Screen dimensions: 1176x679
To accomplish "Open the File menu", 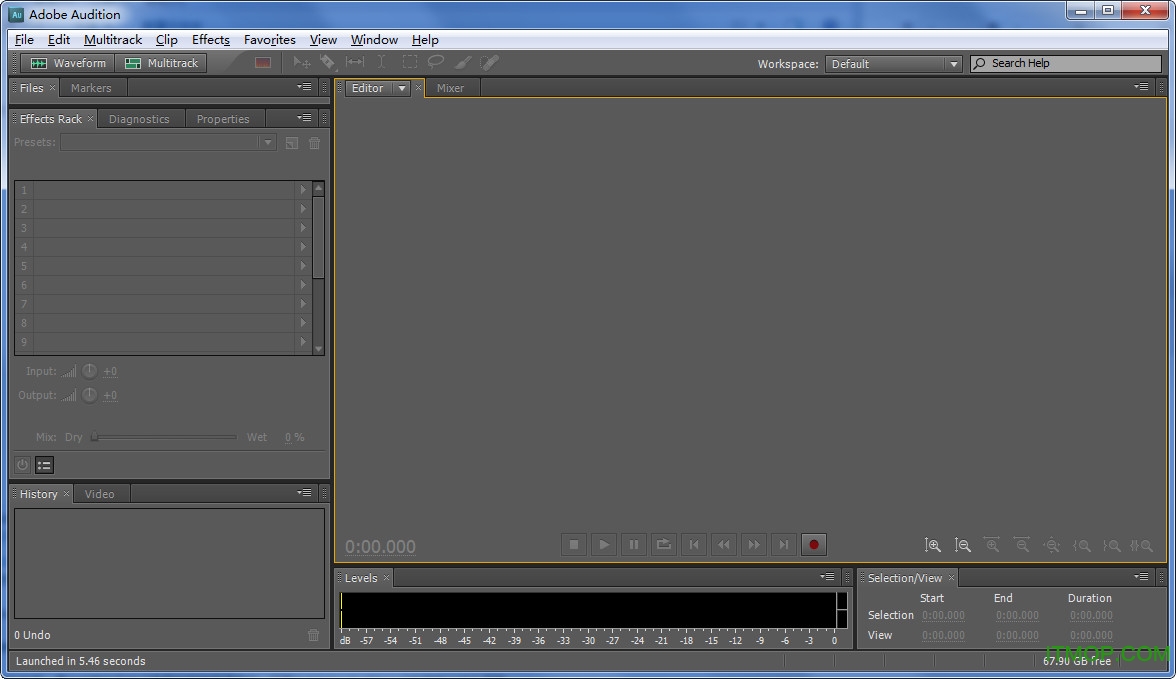I will click(24, 40).
